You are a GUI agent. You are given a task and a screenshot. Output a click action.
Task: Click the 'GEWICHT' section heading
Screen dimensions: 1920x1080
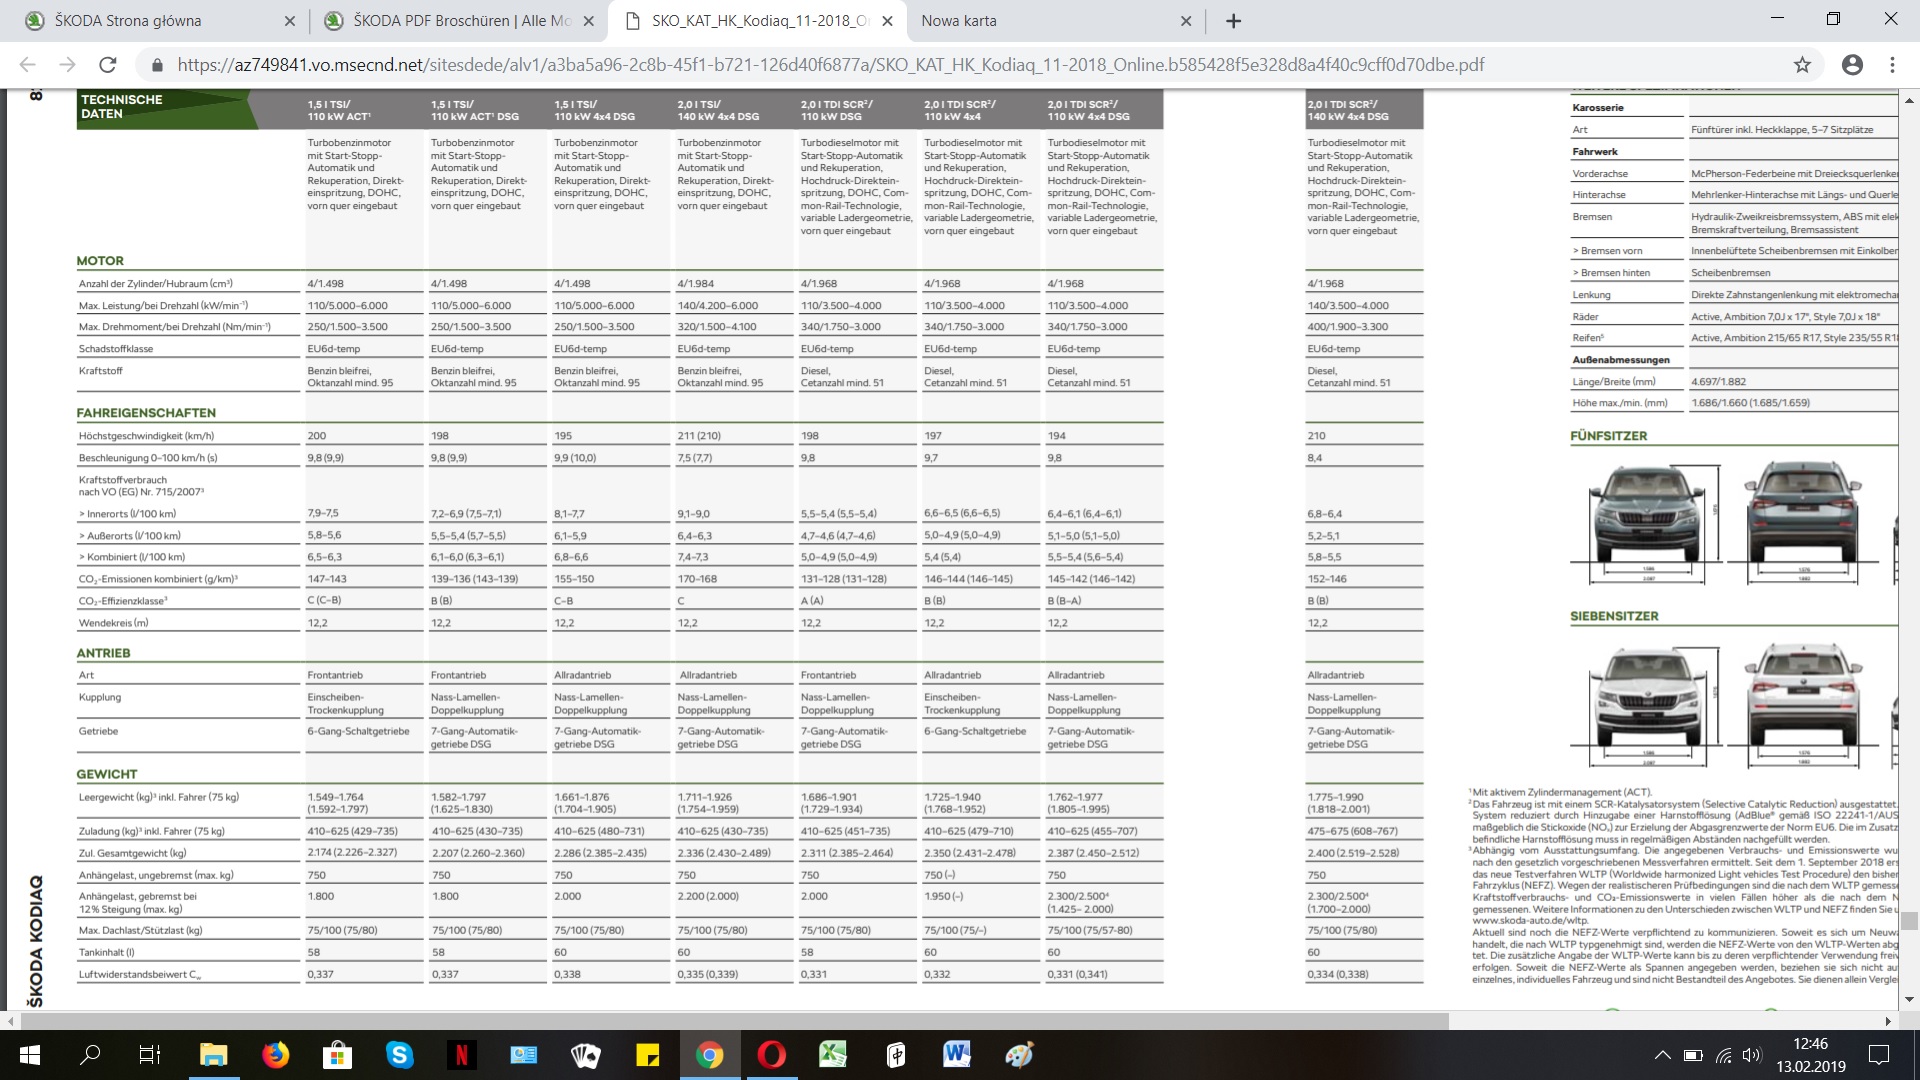107,774
